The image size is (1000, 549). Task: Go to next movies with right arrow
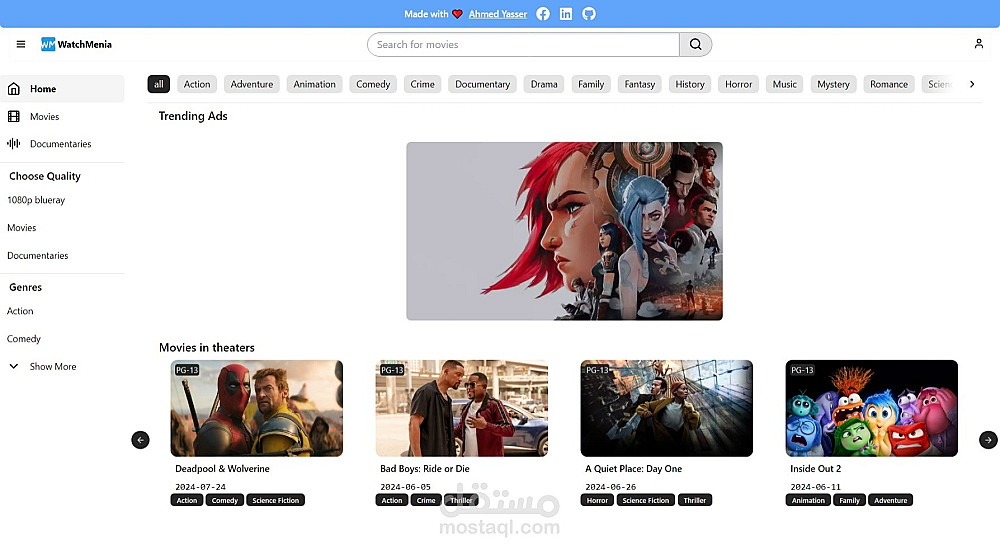point(988,440)
